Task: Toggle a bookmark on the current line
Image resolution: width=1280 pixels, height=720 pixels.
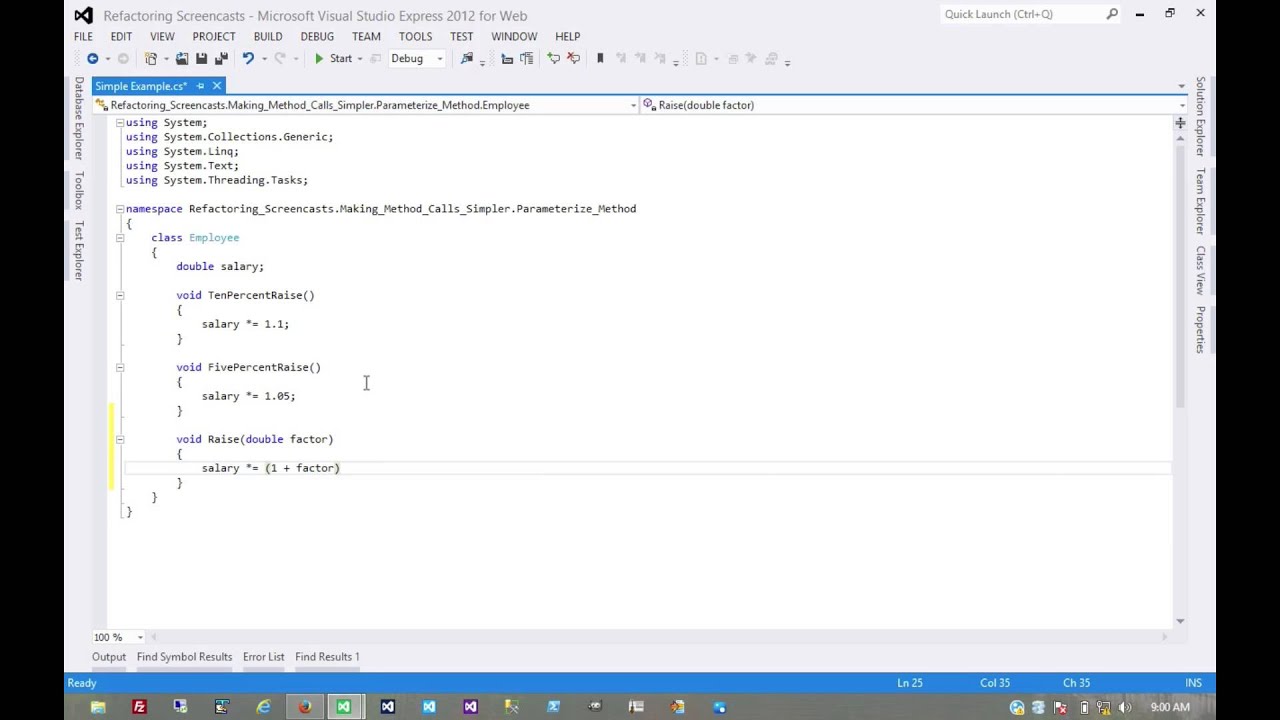Action: point(600,59)
